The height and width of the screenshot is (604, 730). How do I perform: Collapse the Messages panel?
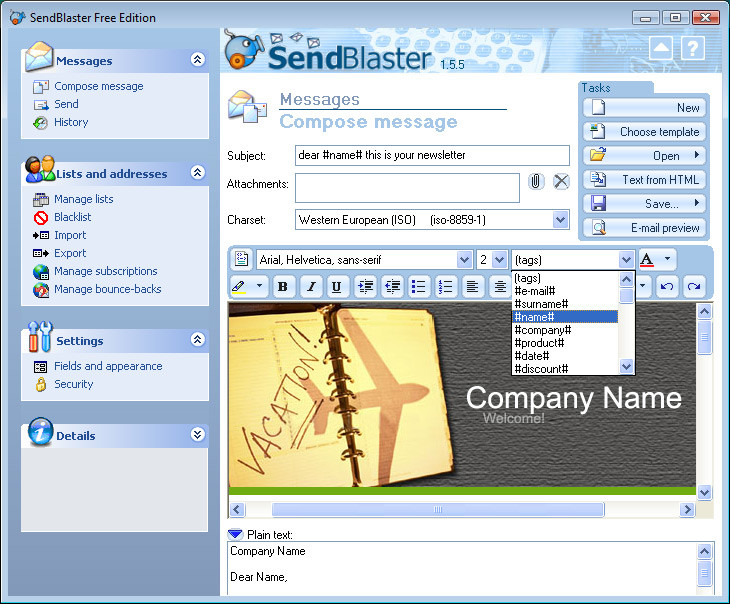[x=197, y=60]
